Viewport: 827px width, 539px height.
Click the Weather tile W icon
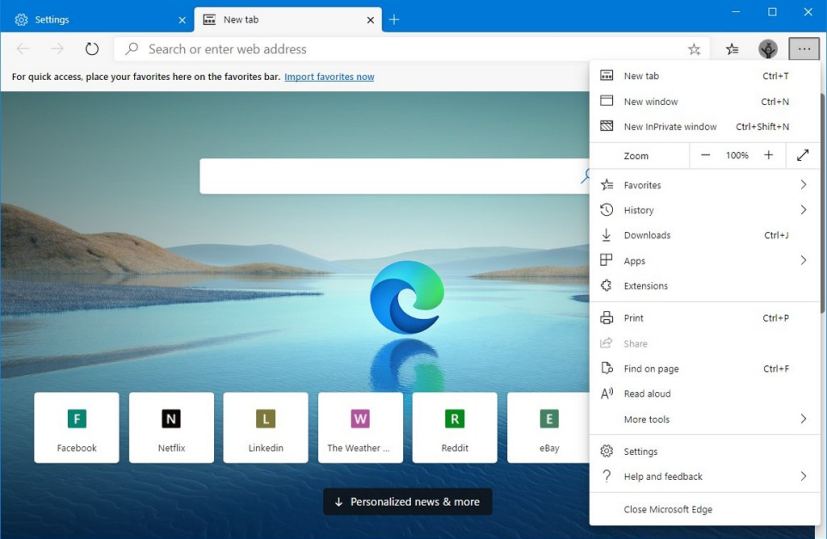pyautogui.click(x=360, y=419)
